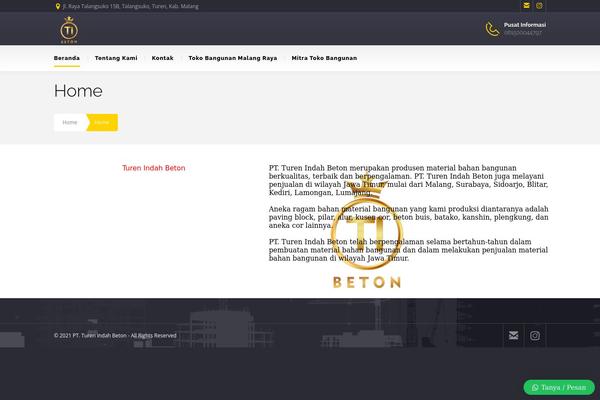The width and height of the screenshot is (600, 400).
Task: Open the Kontak menu item
Action: coord(163,58)
